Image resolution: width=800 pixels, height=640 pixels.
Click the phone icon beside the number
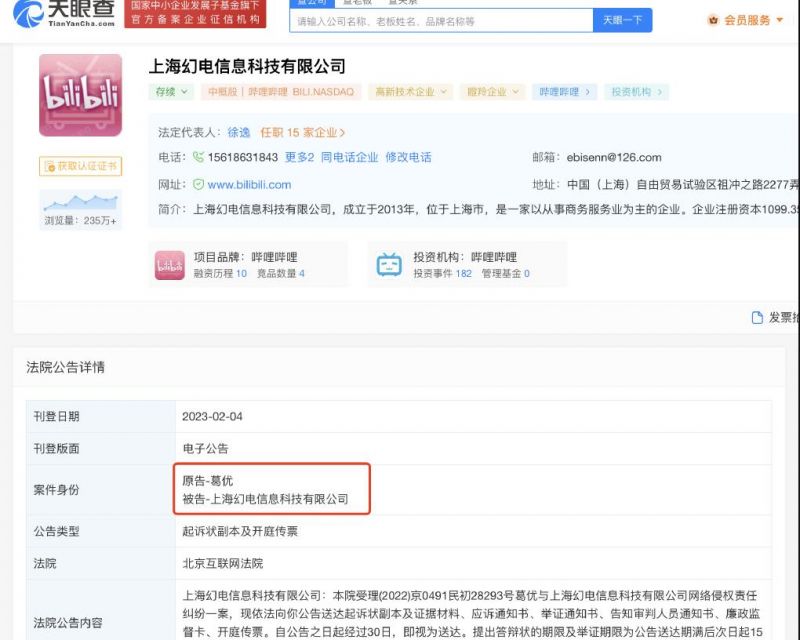tap(198, 158)
